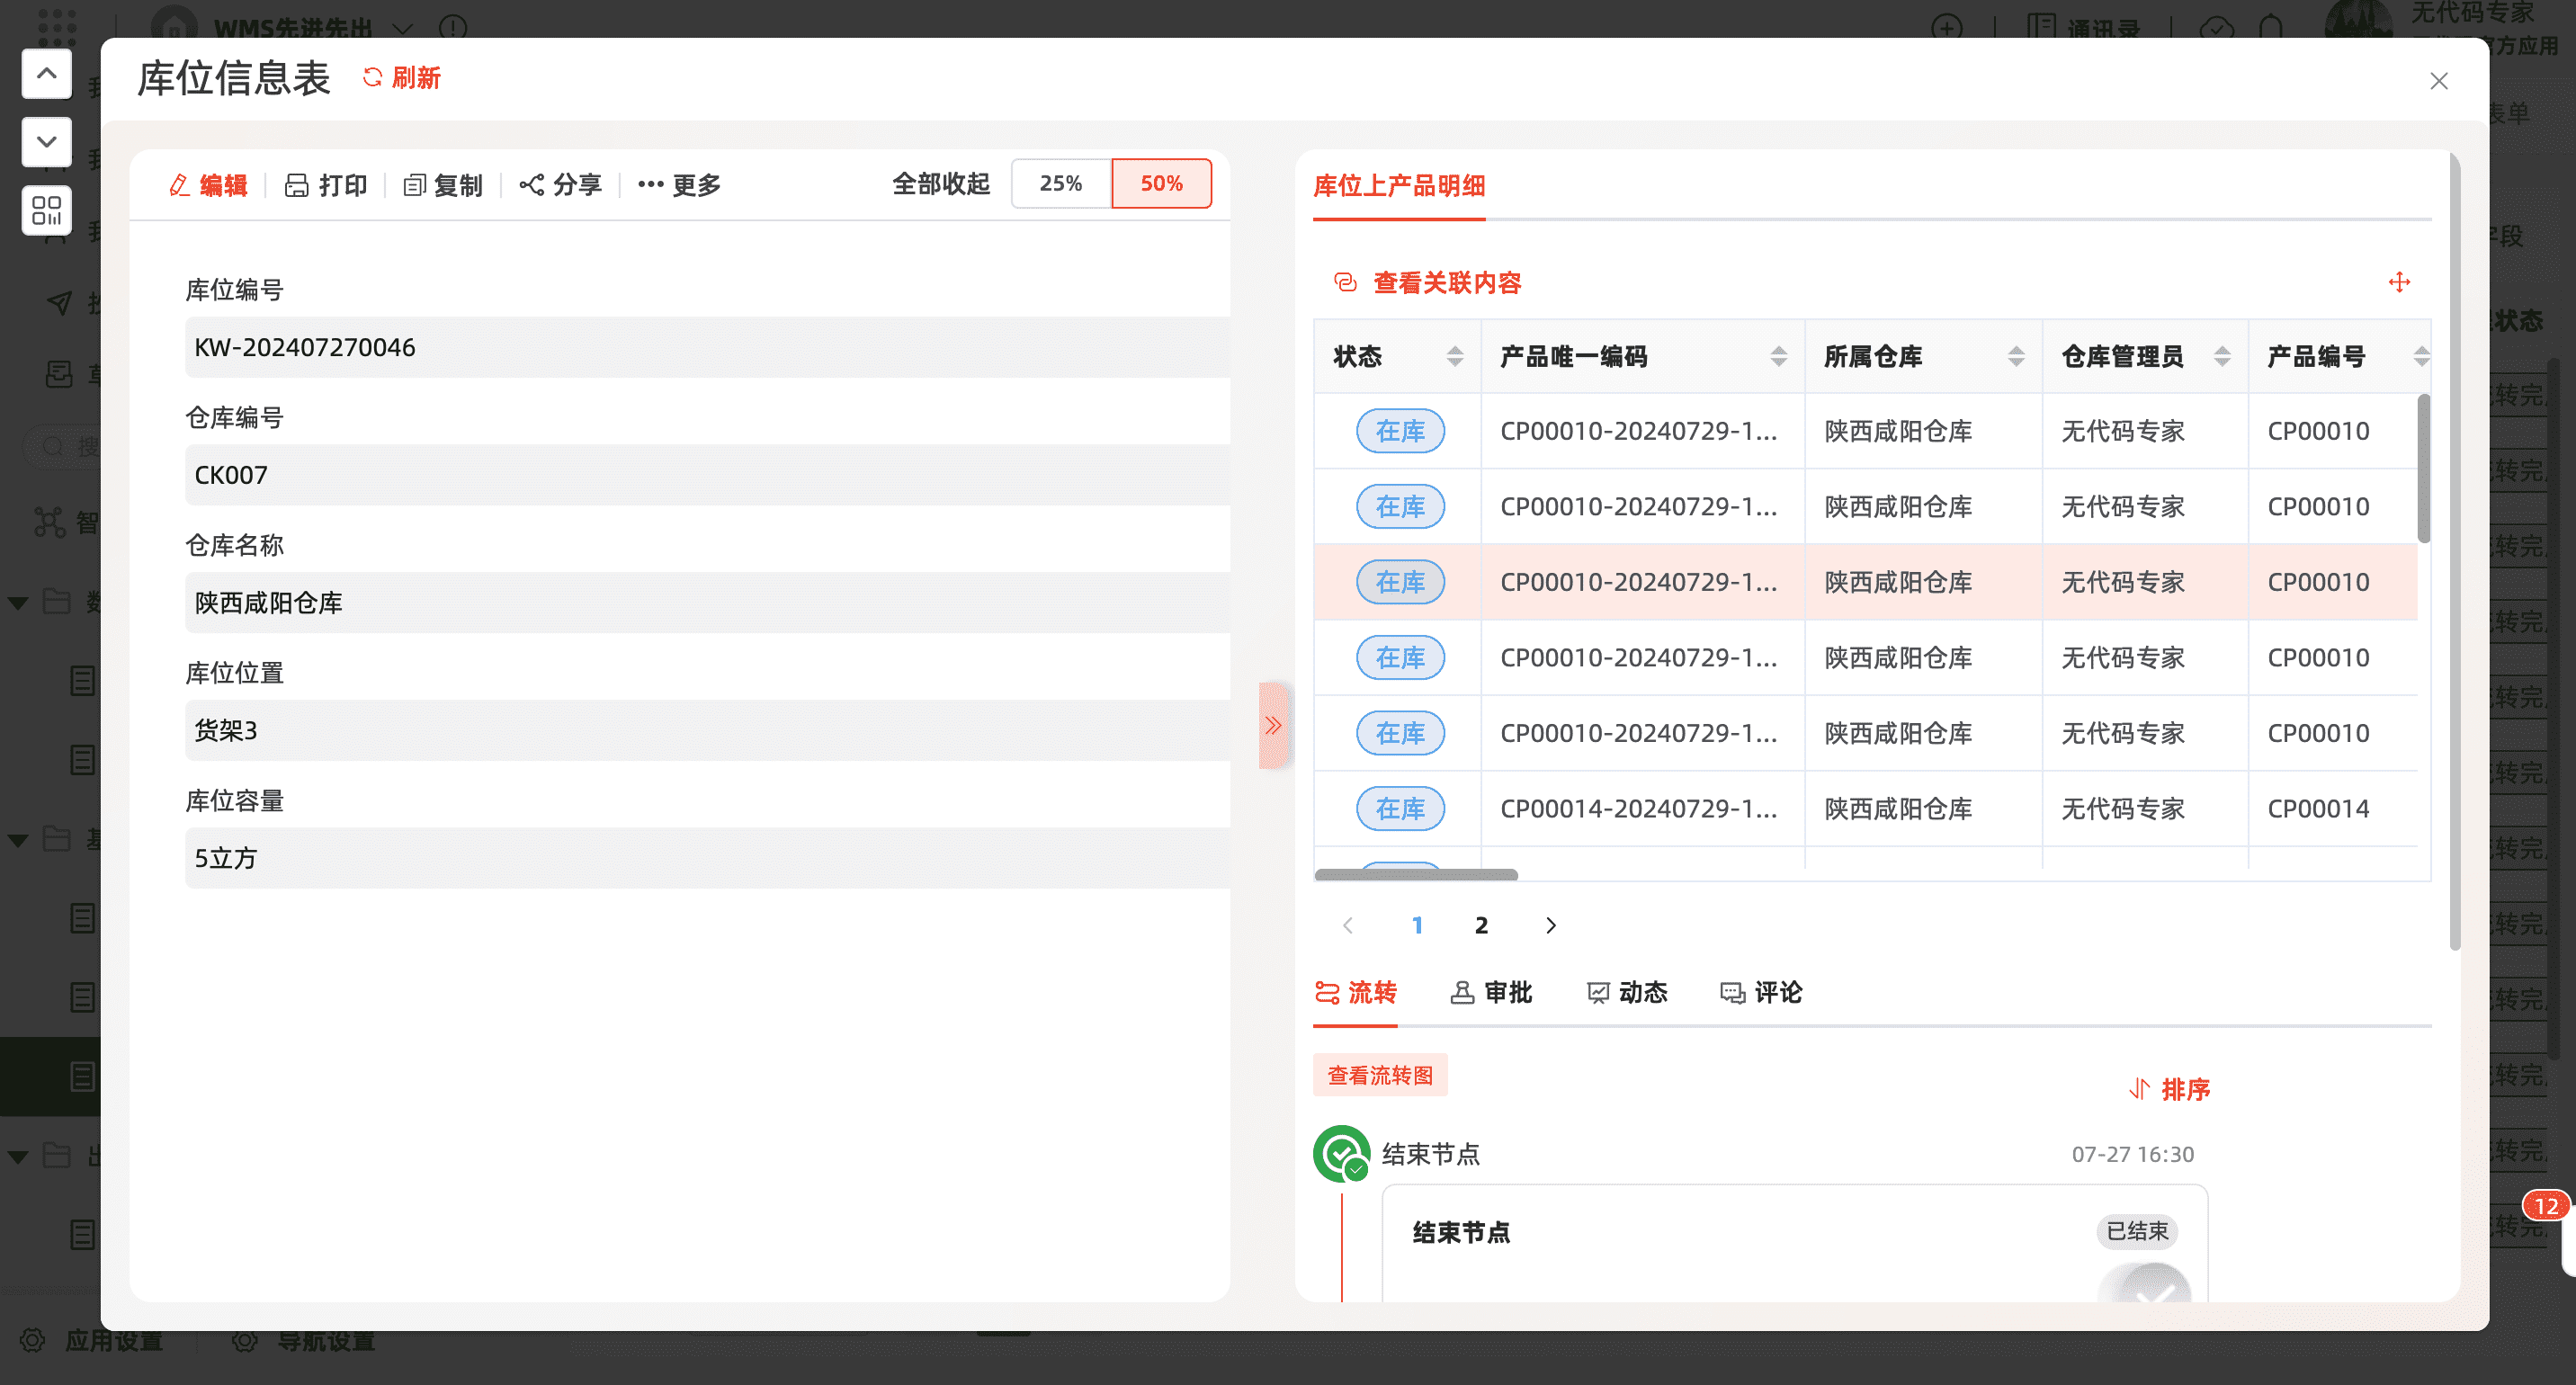Sort by the 状态 column arrows
The image size is (2576, 1385).
tap(1455, 356)
